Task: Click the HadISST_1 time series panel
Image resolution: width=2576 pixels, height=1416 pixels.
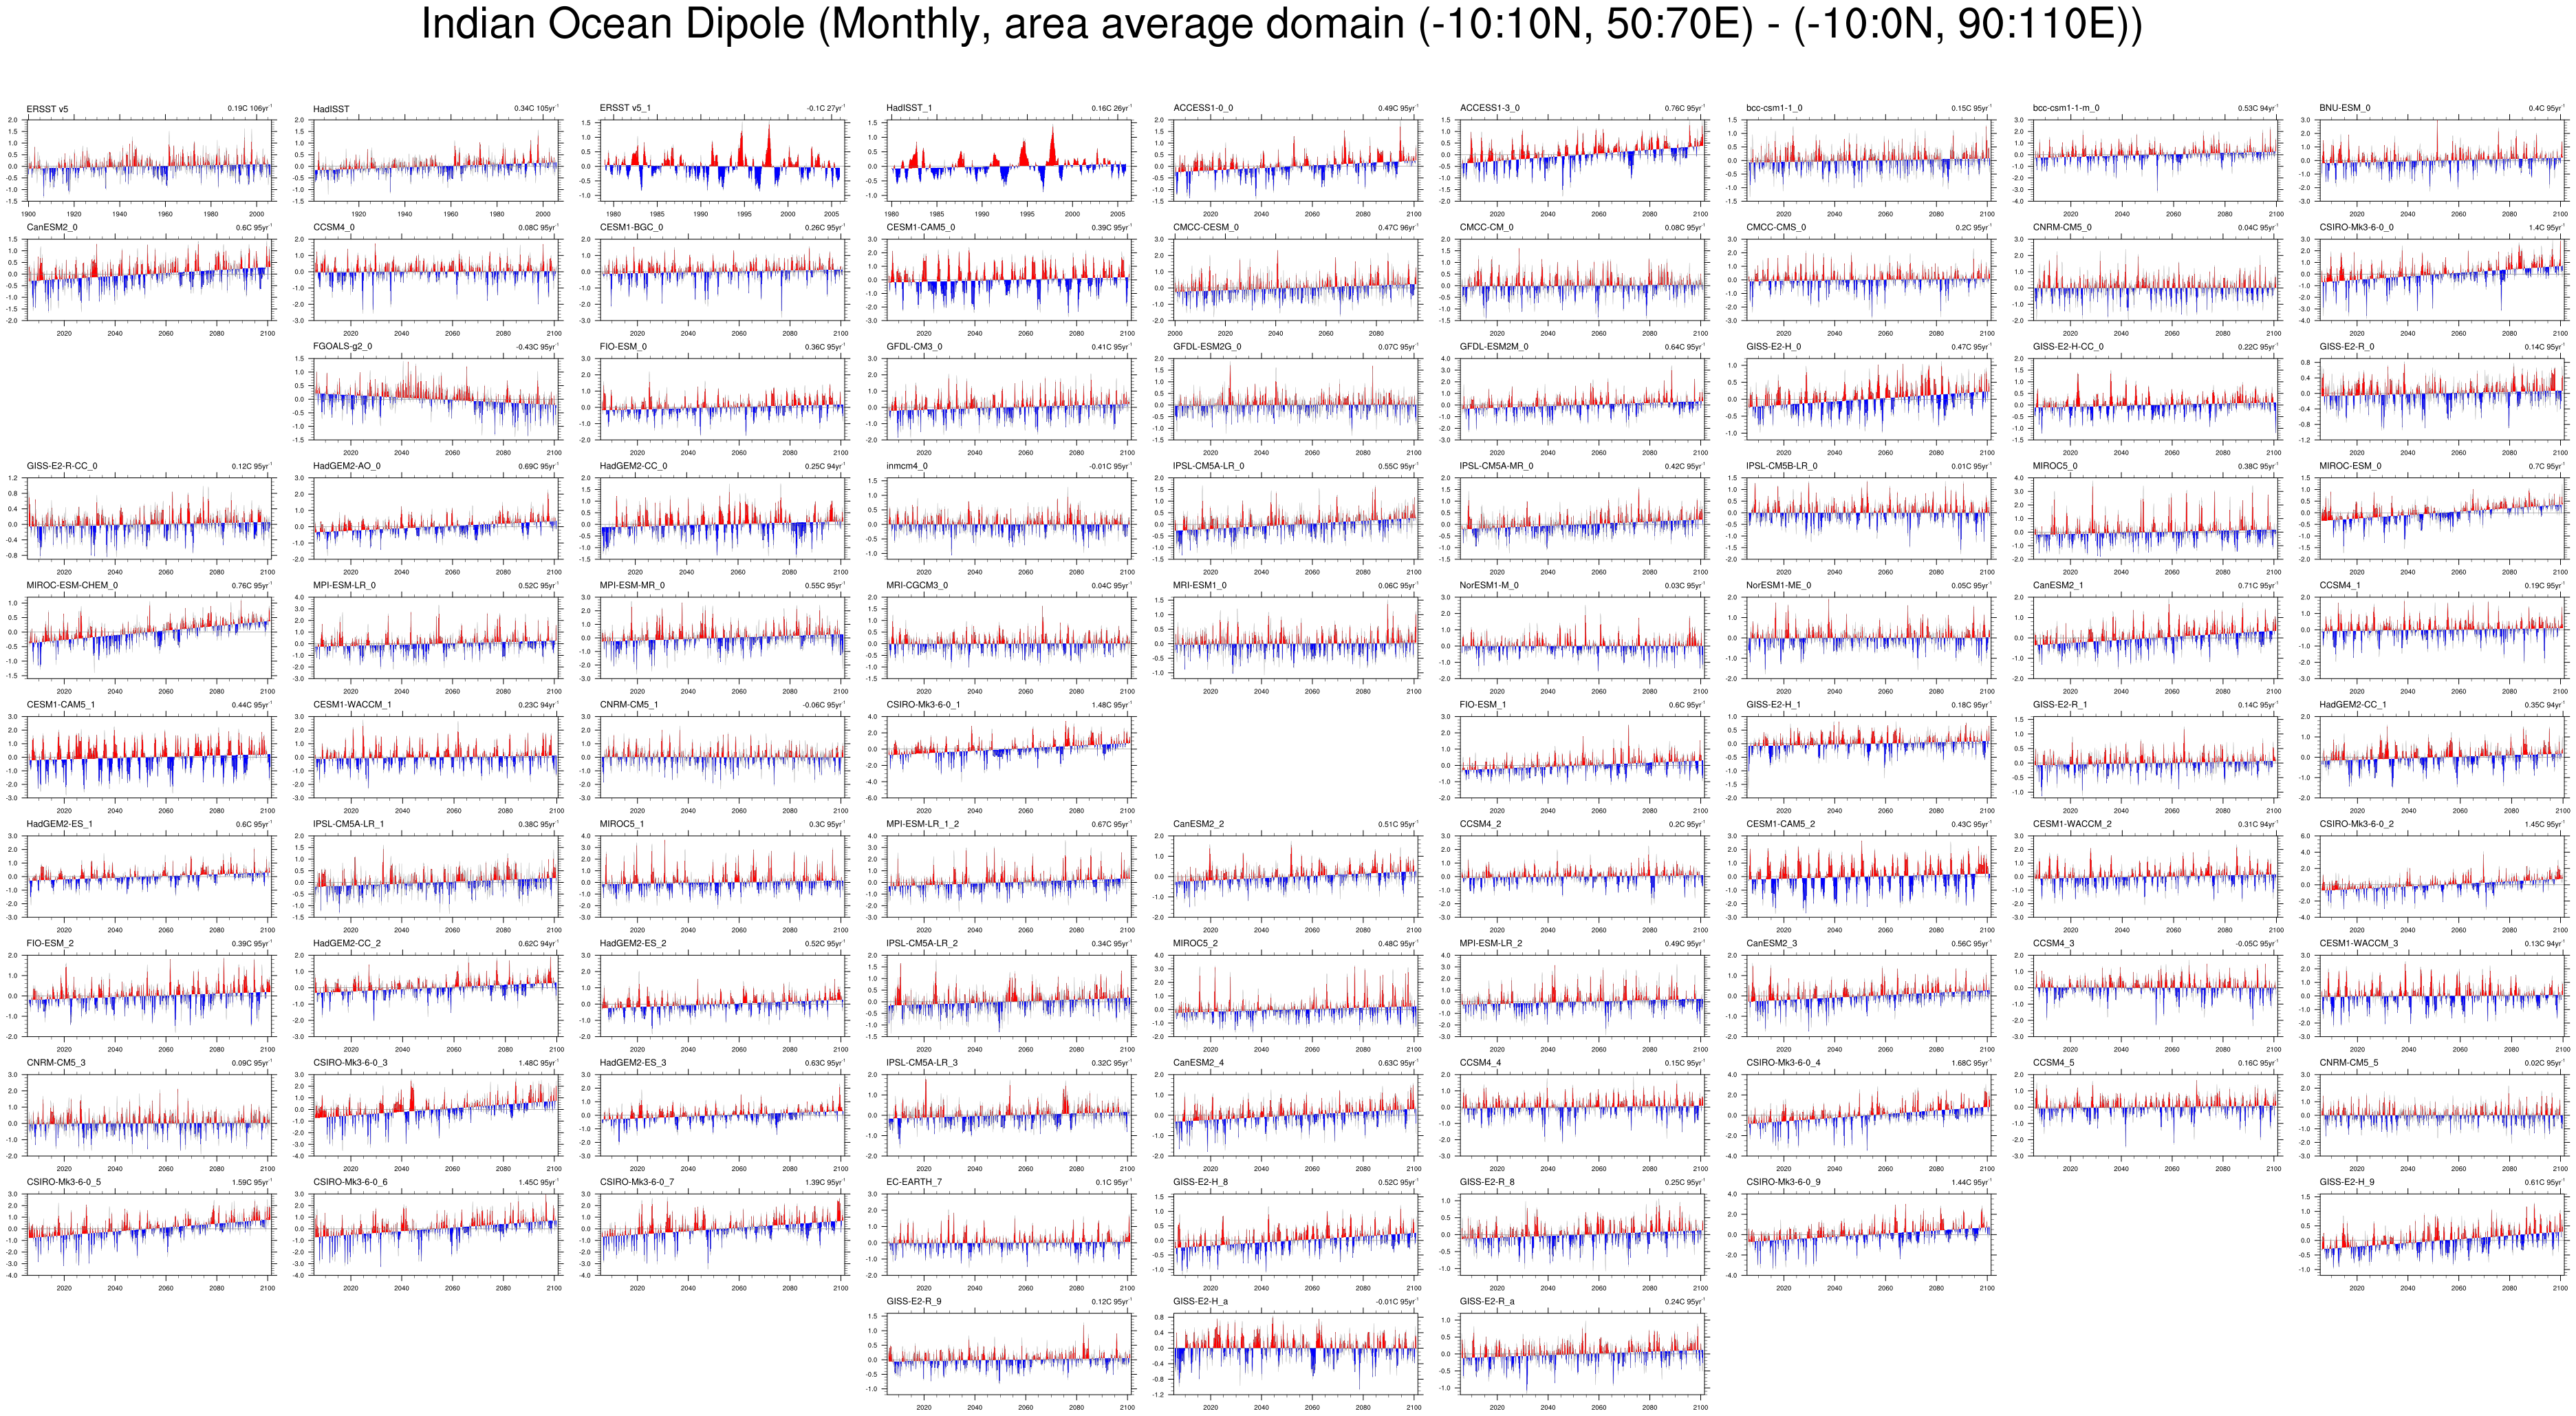Action: [1009, 160]
